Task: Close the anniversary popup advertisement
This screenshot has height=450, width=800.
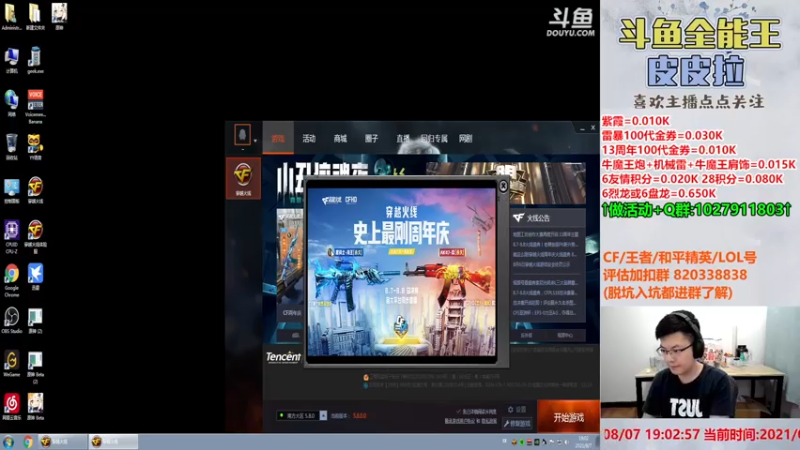Action: pyautogui.click(x=503, y=186)
